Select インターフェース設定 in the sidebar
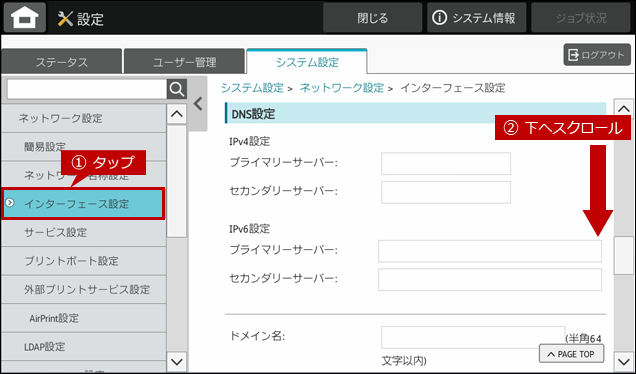The width and height of the screenshot is (636, 374). pos(84,204)
